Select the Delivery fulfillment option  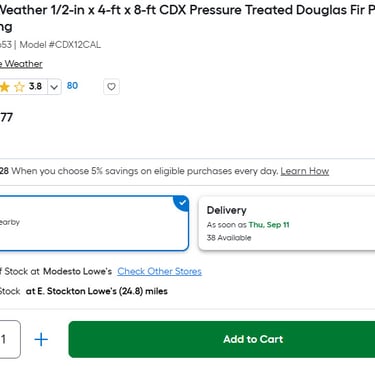(287, 223)
